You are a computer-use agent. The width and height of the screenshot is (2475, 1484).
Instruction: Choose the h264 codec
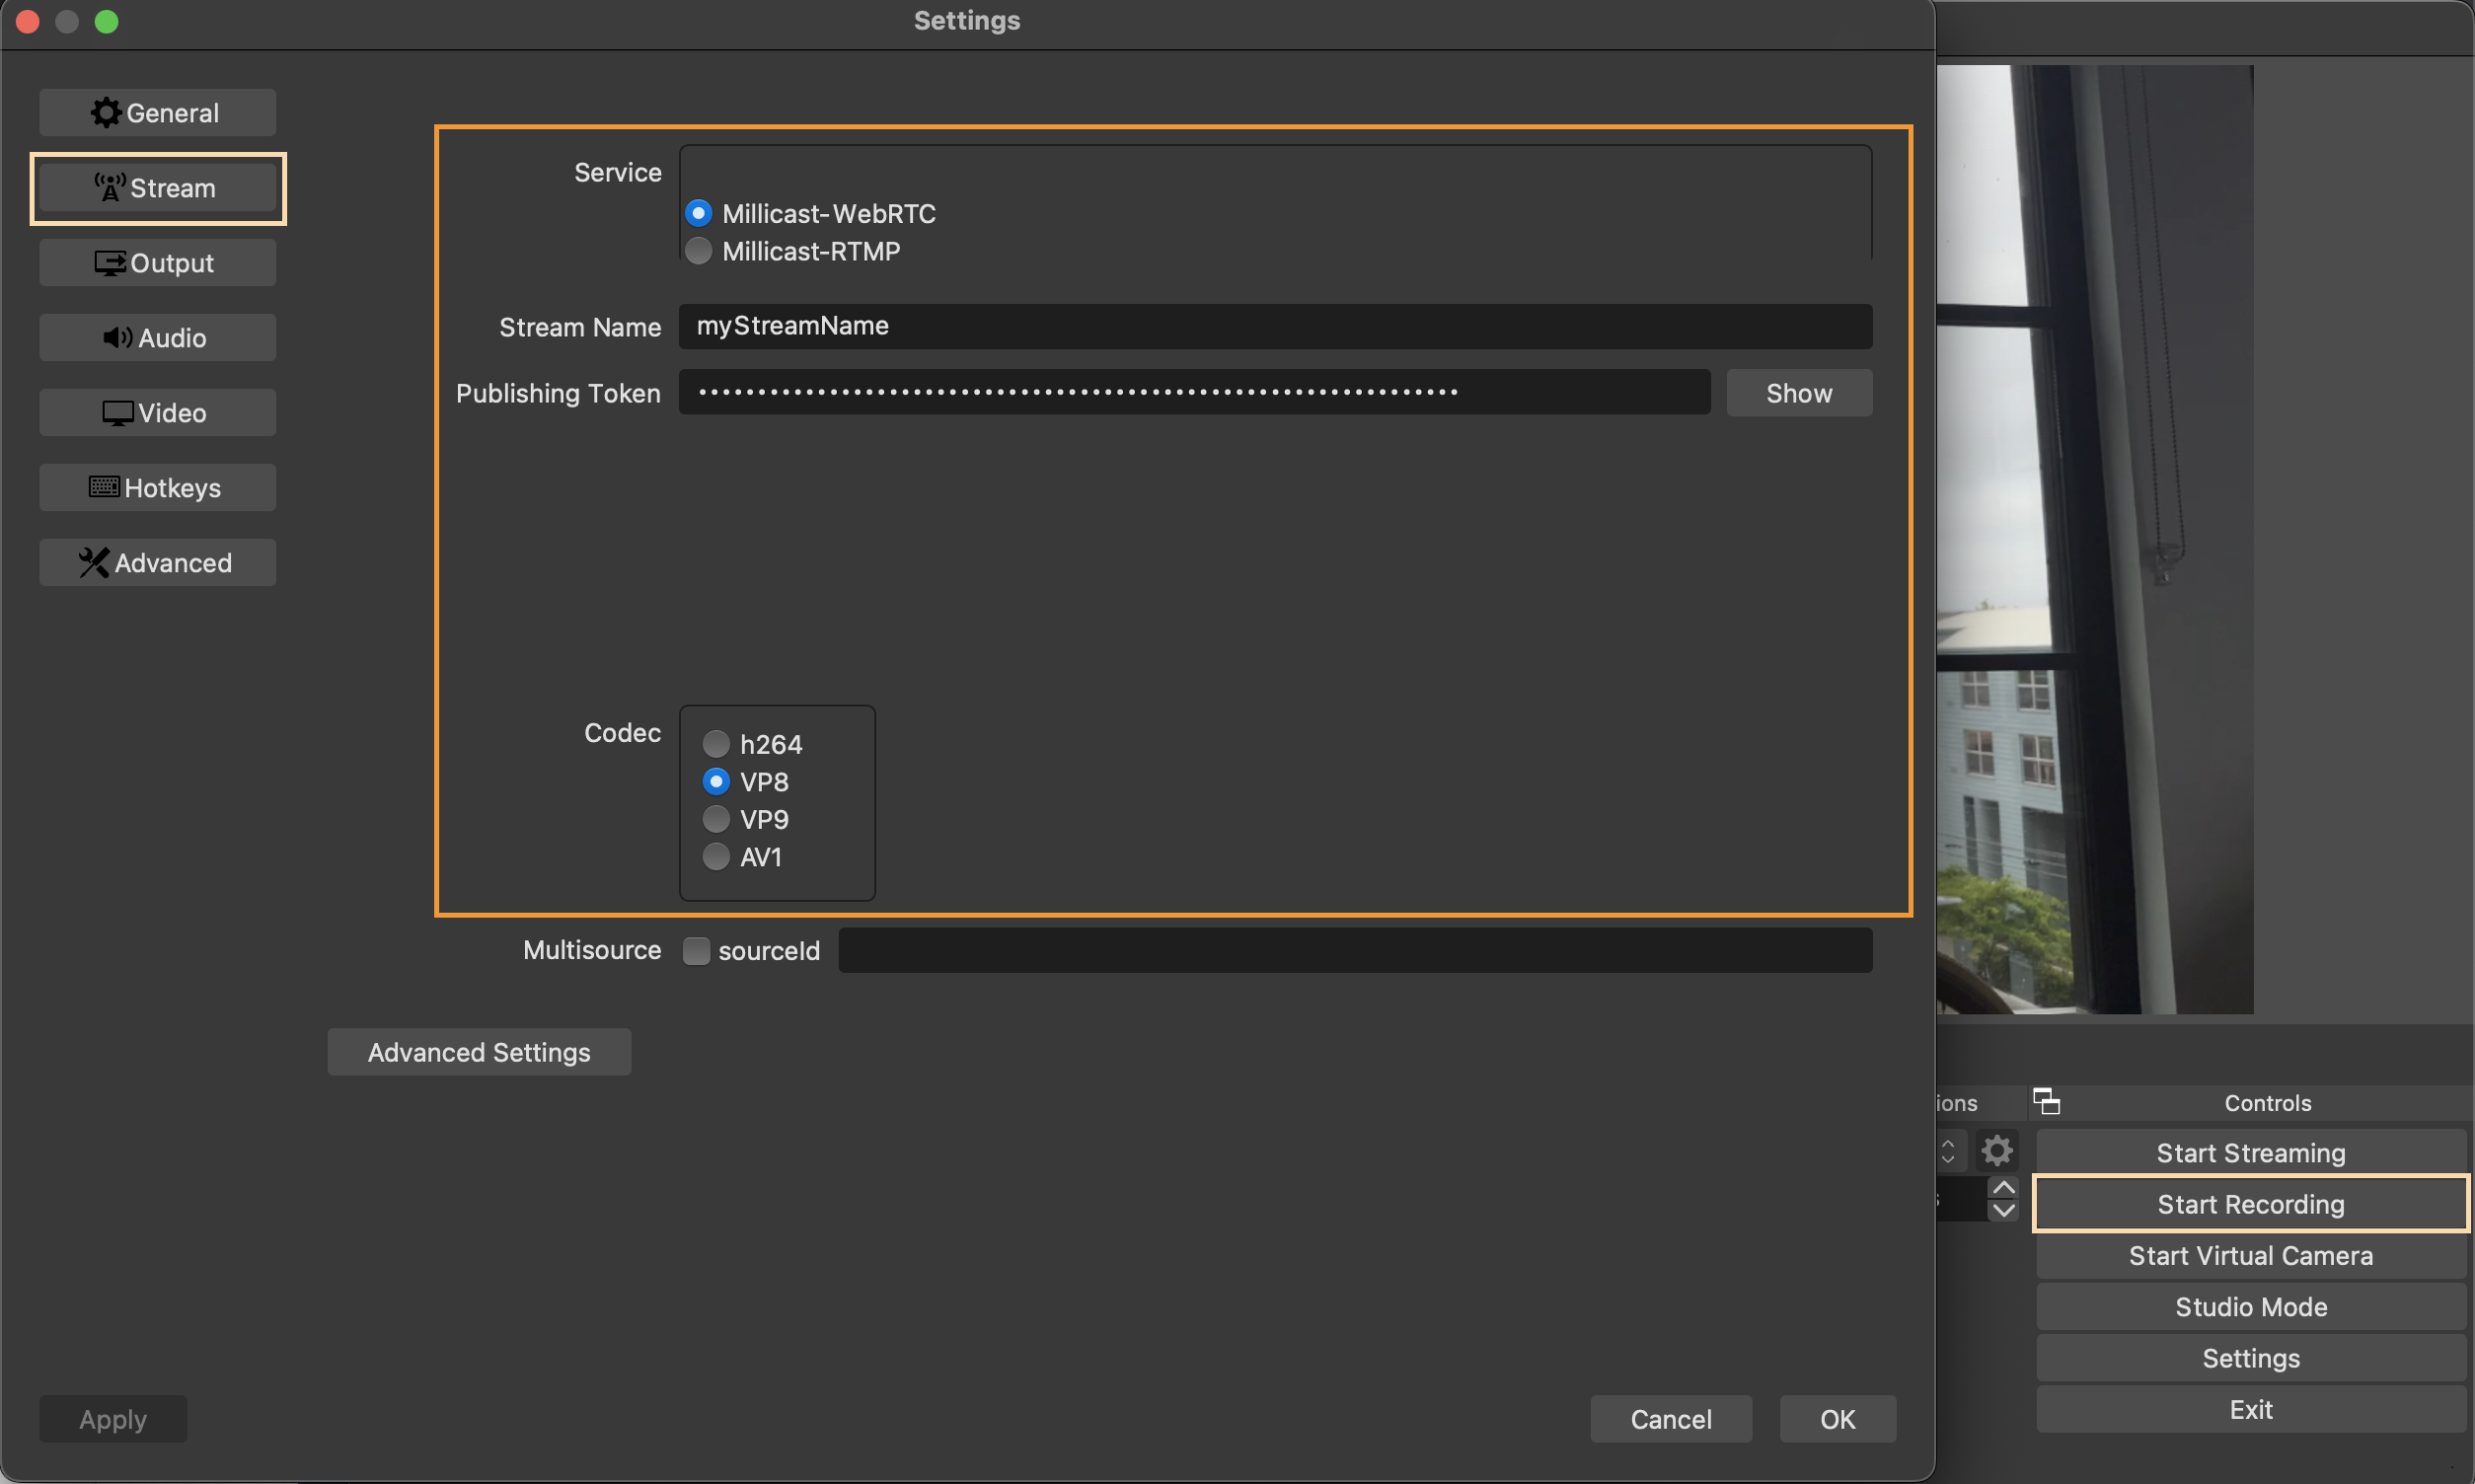click(x=716, y=744)
